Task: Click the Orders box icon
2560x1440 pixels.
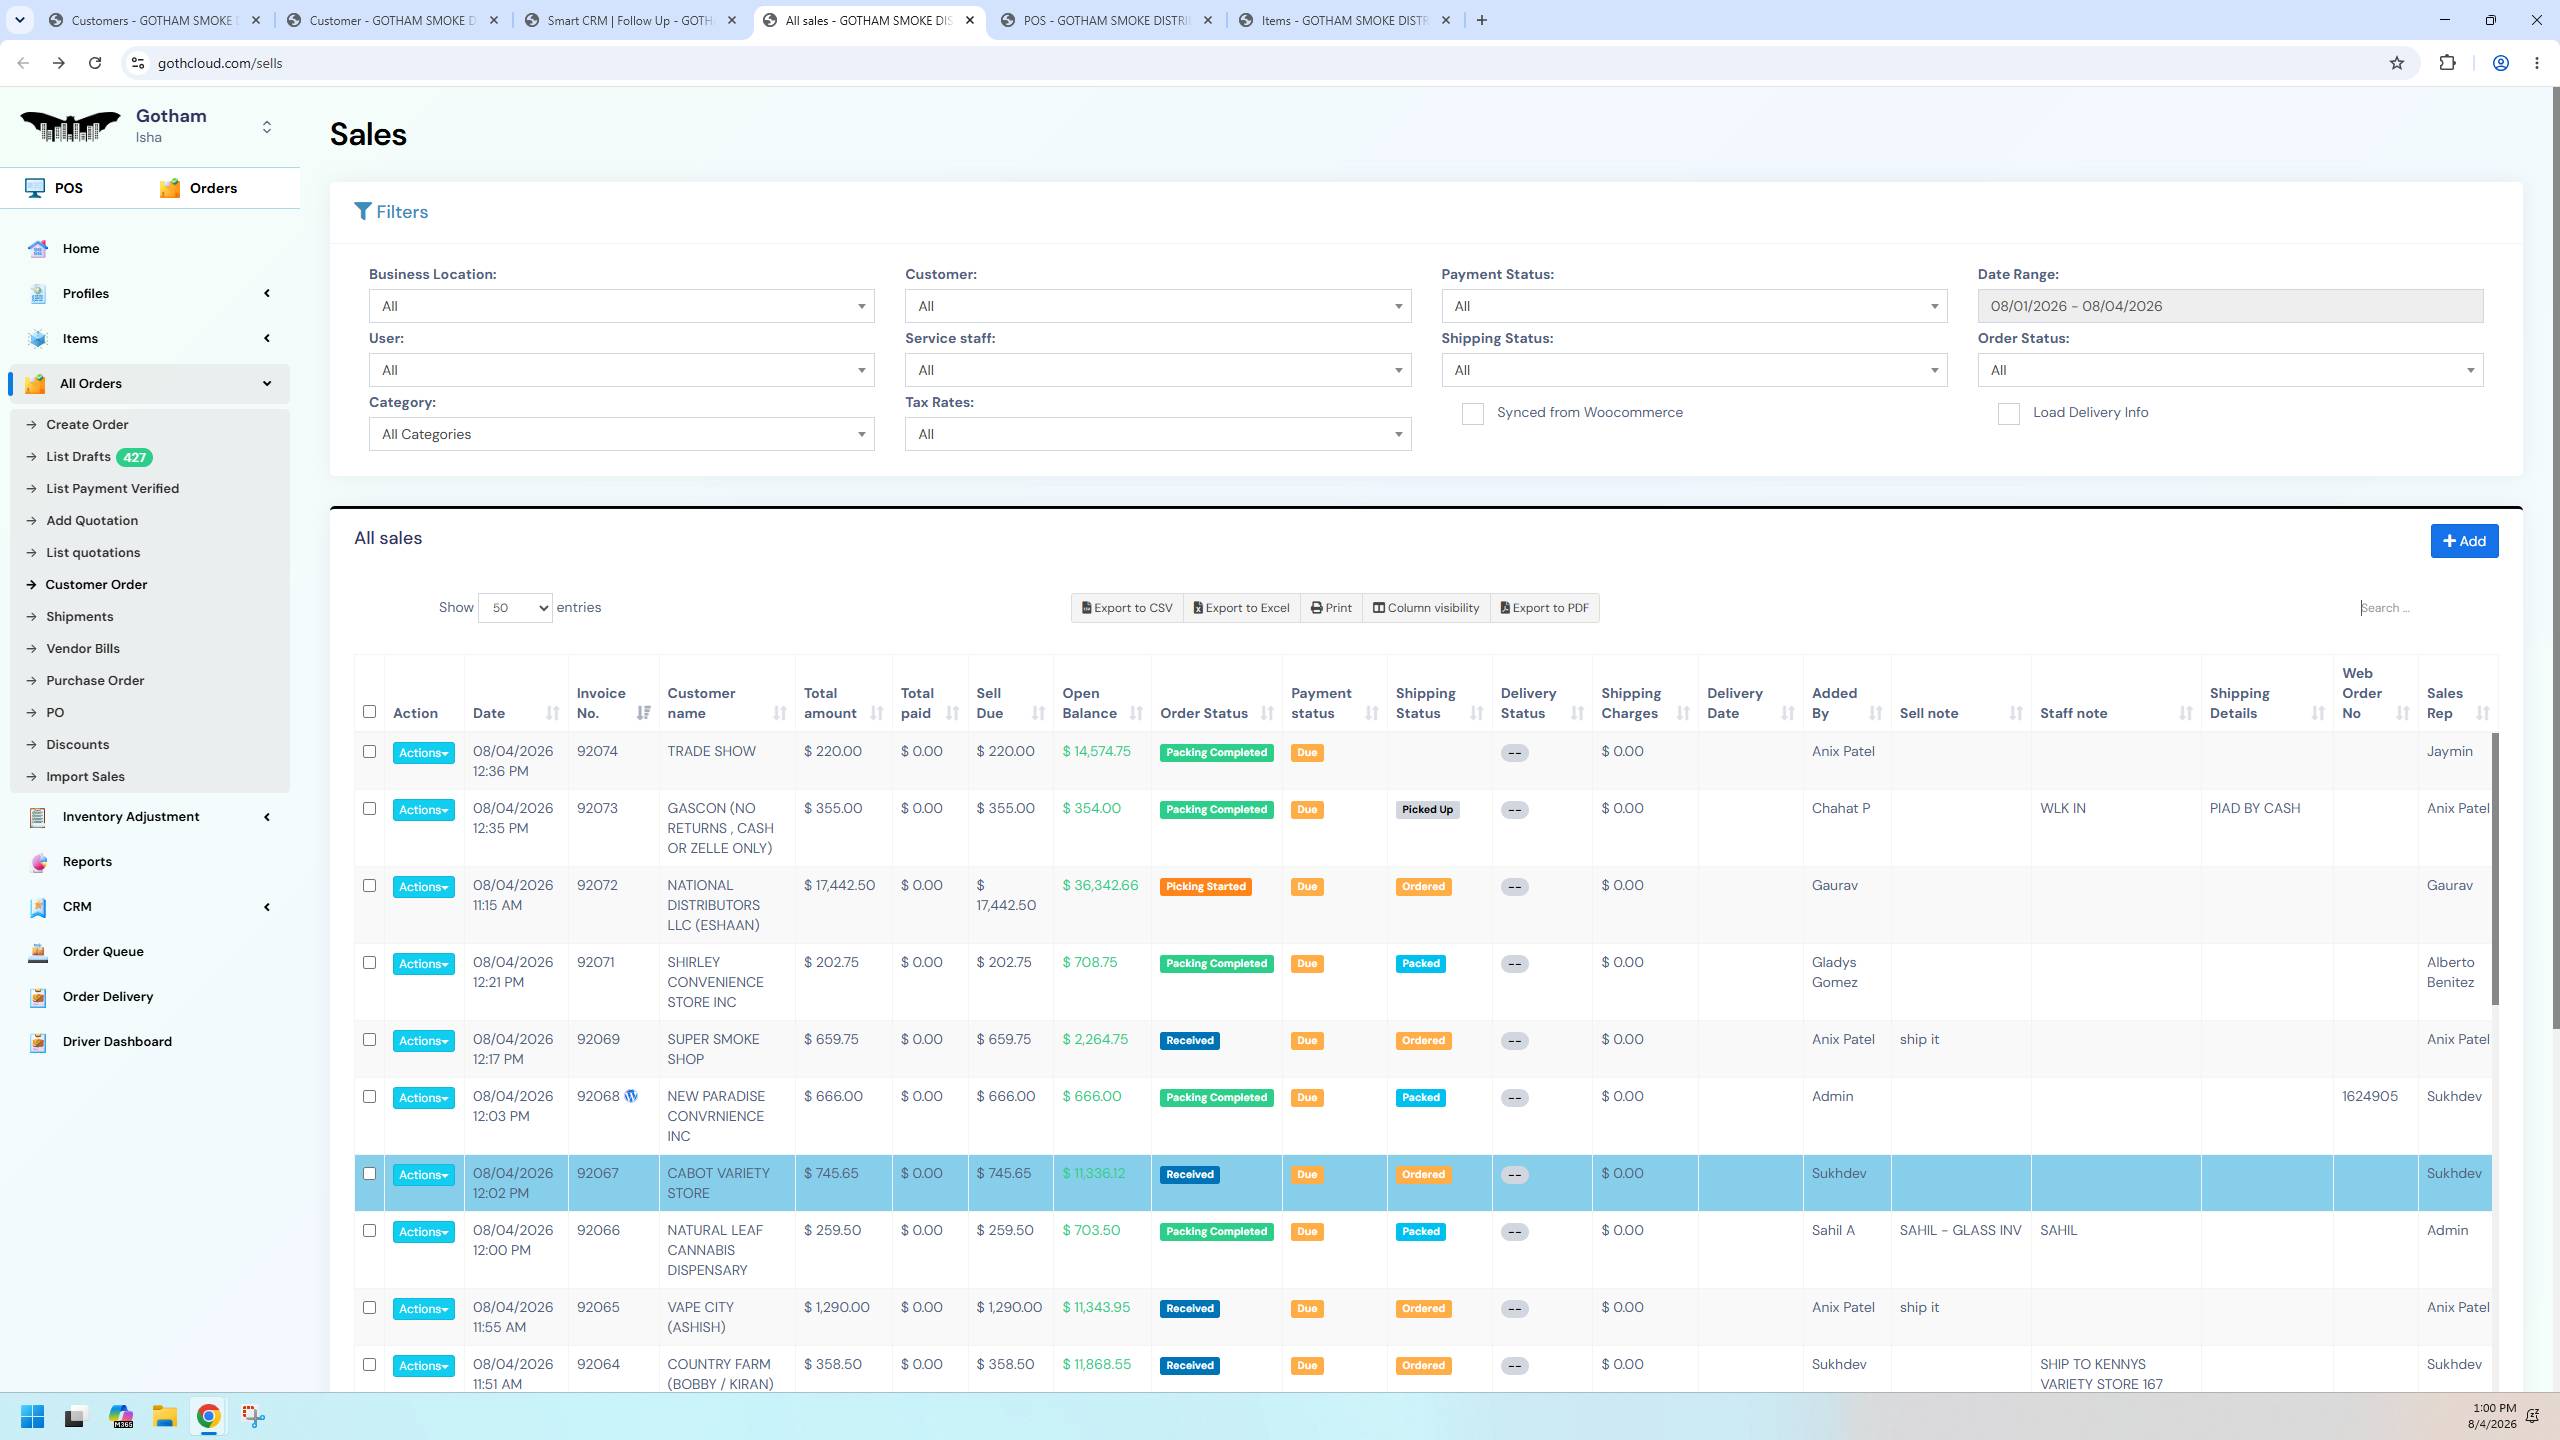Action: [170, 188]
